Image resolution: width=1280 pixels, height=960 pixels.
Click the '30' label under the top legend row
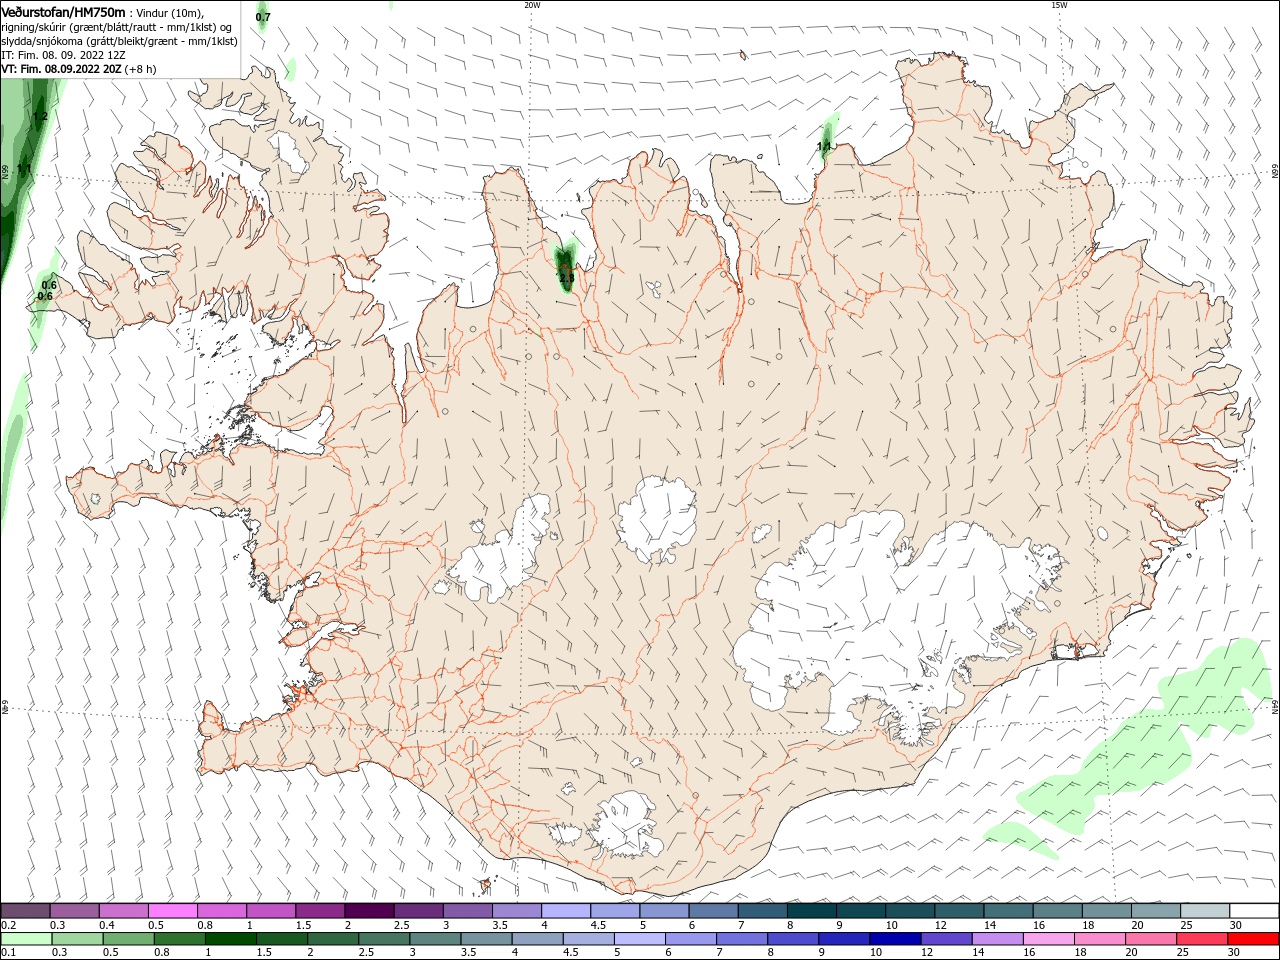pyautogui.click(x=1236, y=925)
